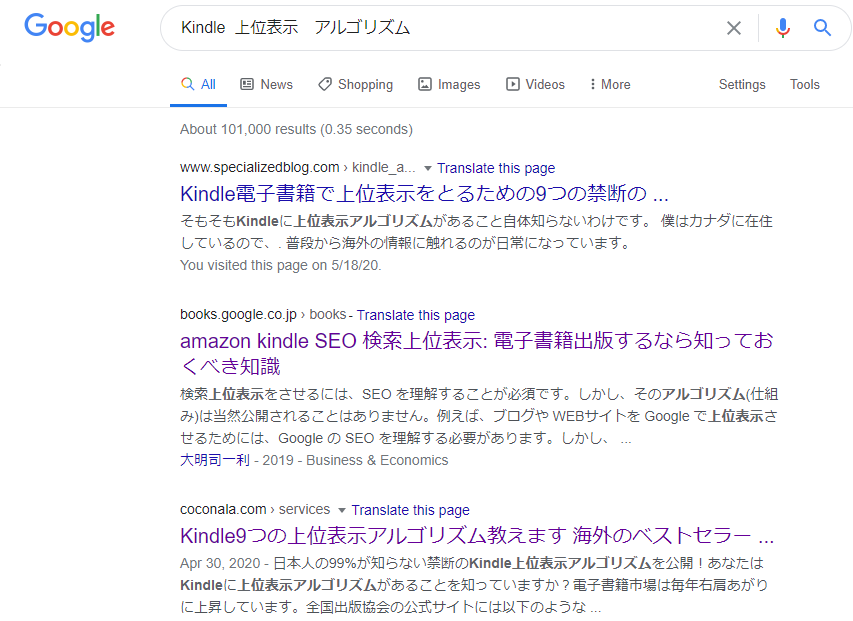
Task: Expand dropdown arrow beside coconala.com URL
Action: 342,510
